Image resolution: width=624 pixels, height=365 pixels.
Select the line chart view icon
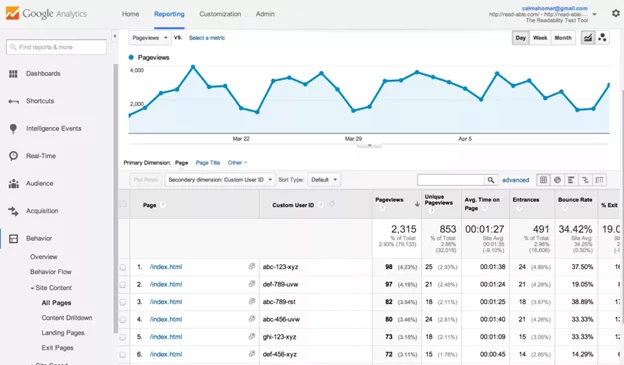[x=588, y=38]
